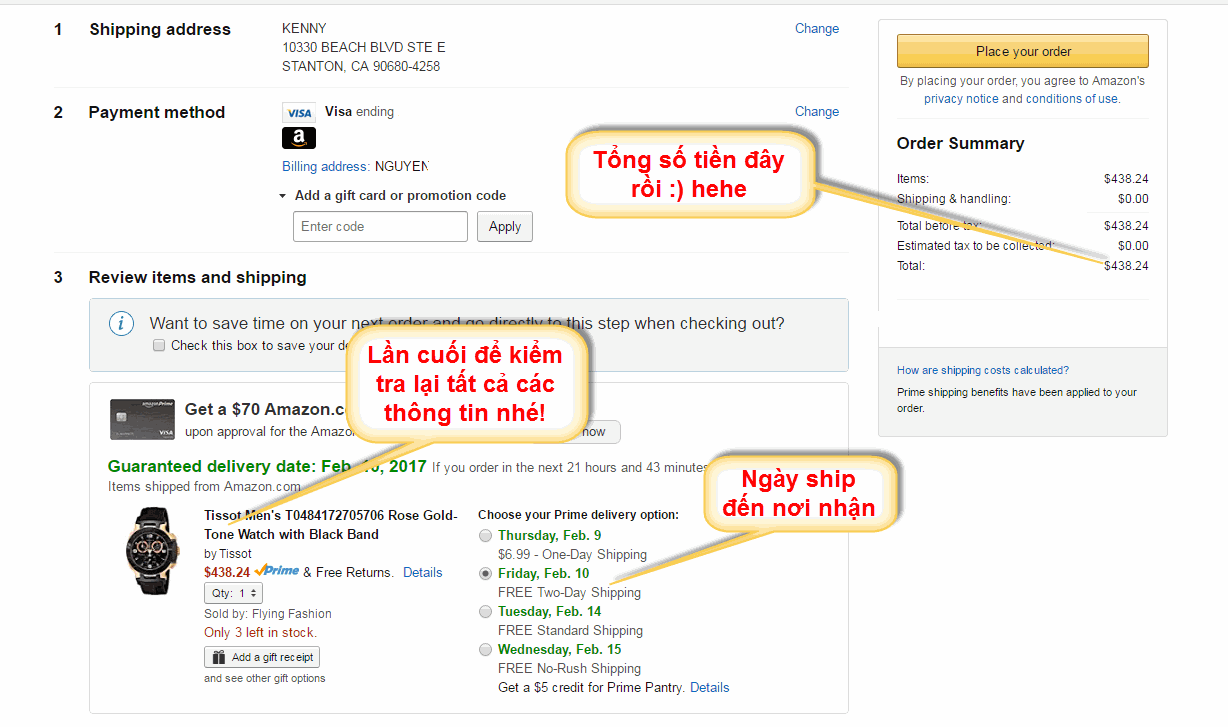Click the black Amazon card icon

[x=298, y=138]
